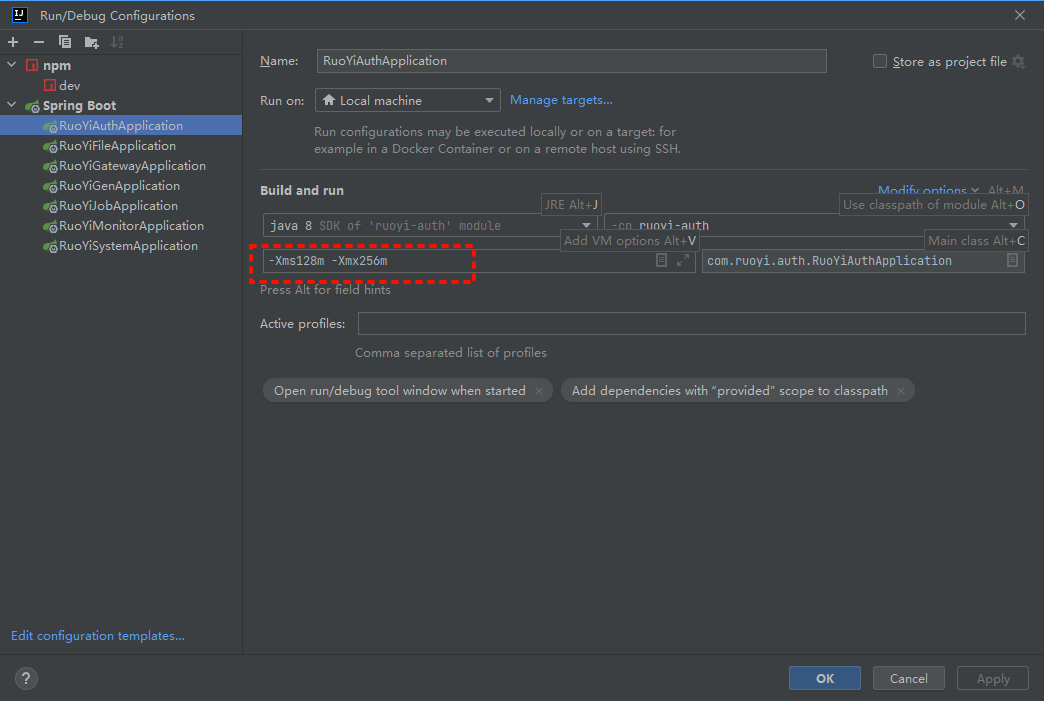1044x701 pixels.
Task: Select the dev npm configuration
Action: 69,85
